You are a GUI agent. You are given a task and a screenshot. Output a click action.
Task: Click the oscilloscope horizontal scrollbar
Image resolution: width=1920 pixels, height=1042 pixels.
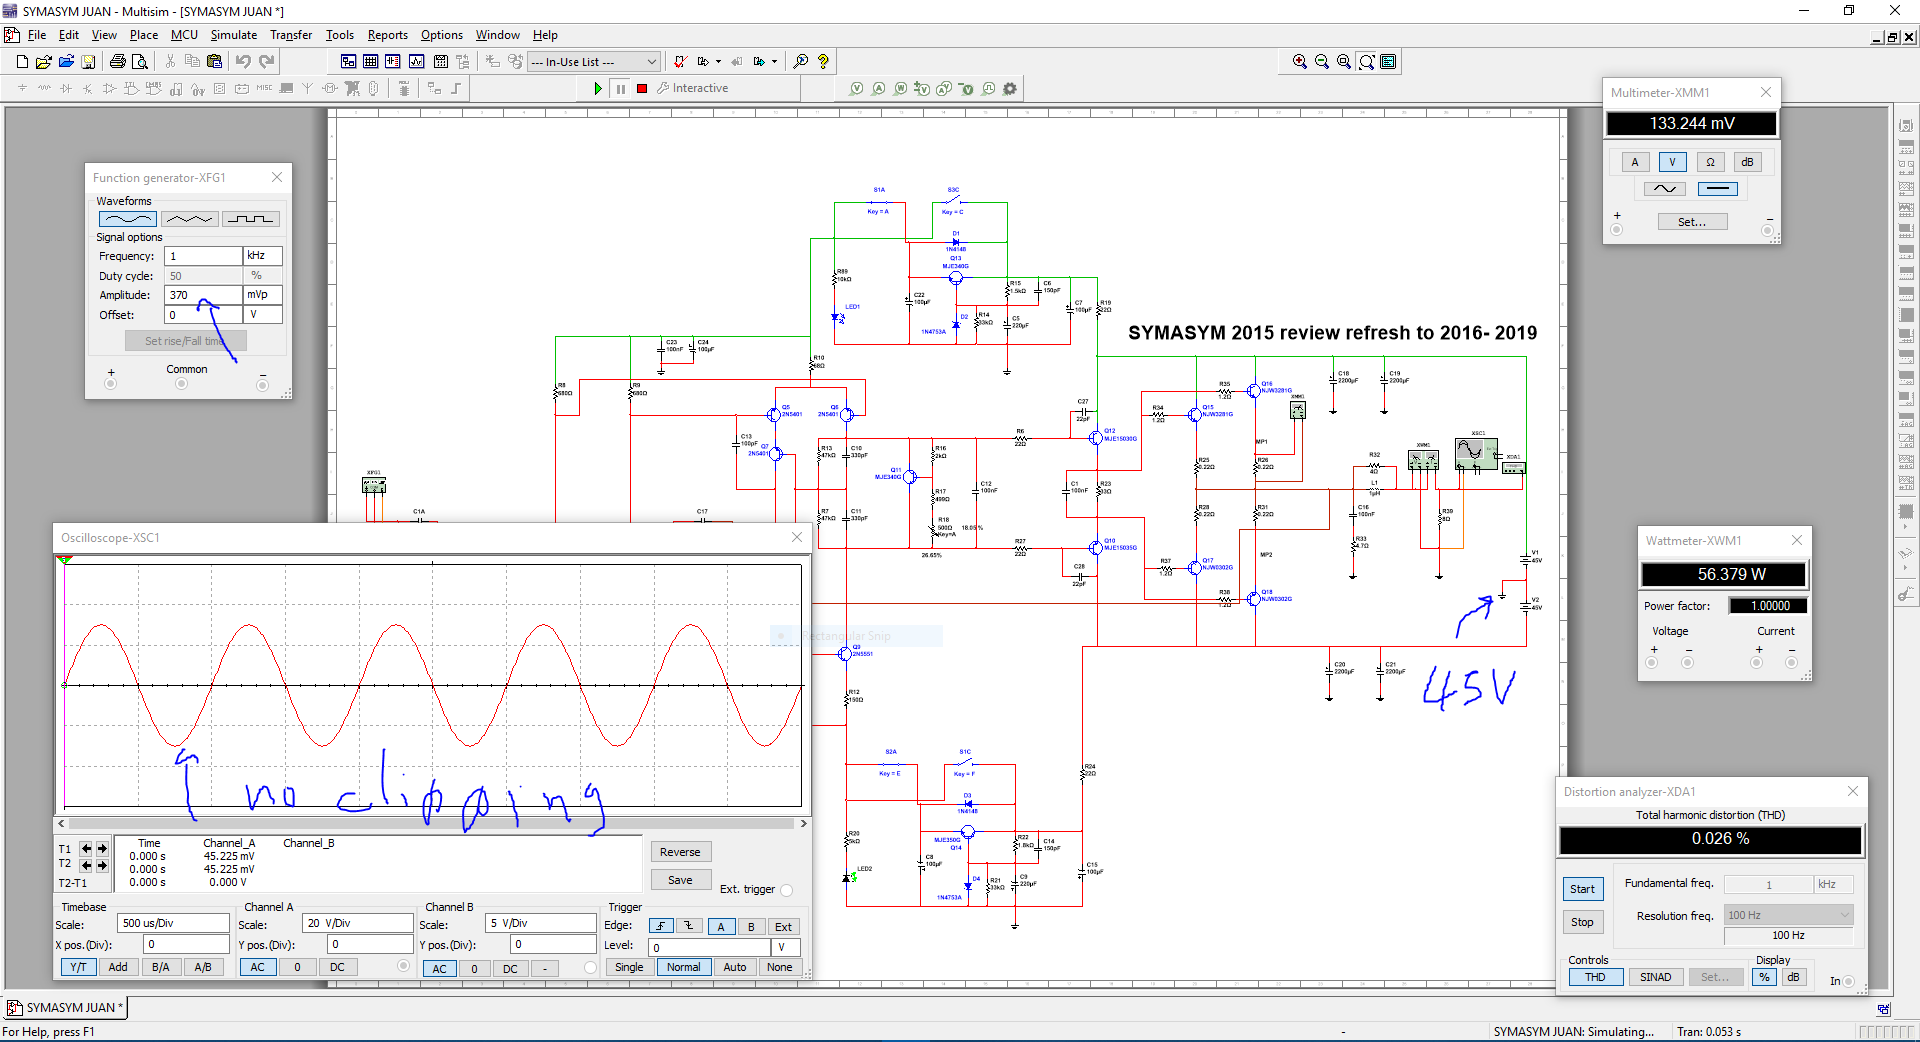[432, 823]
